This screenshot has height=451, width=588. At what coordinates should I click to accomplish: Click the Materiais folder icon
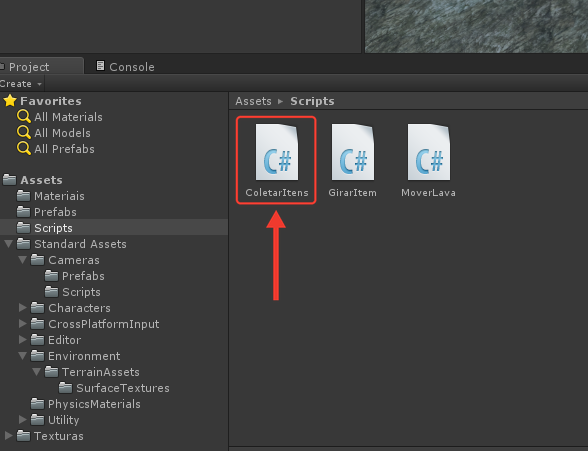[x=24, y=196]
